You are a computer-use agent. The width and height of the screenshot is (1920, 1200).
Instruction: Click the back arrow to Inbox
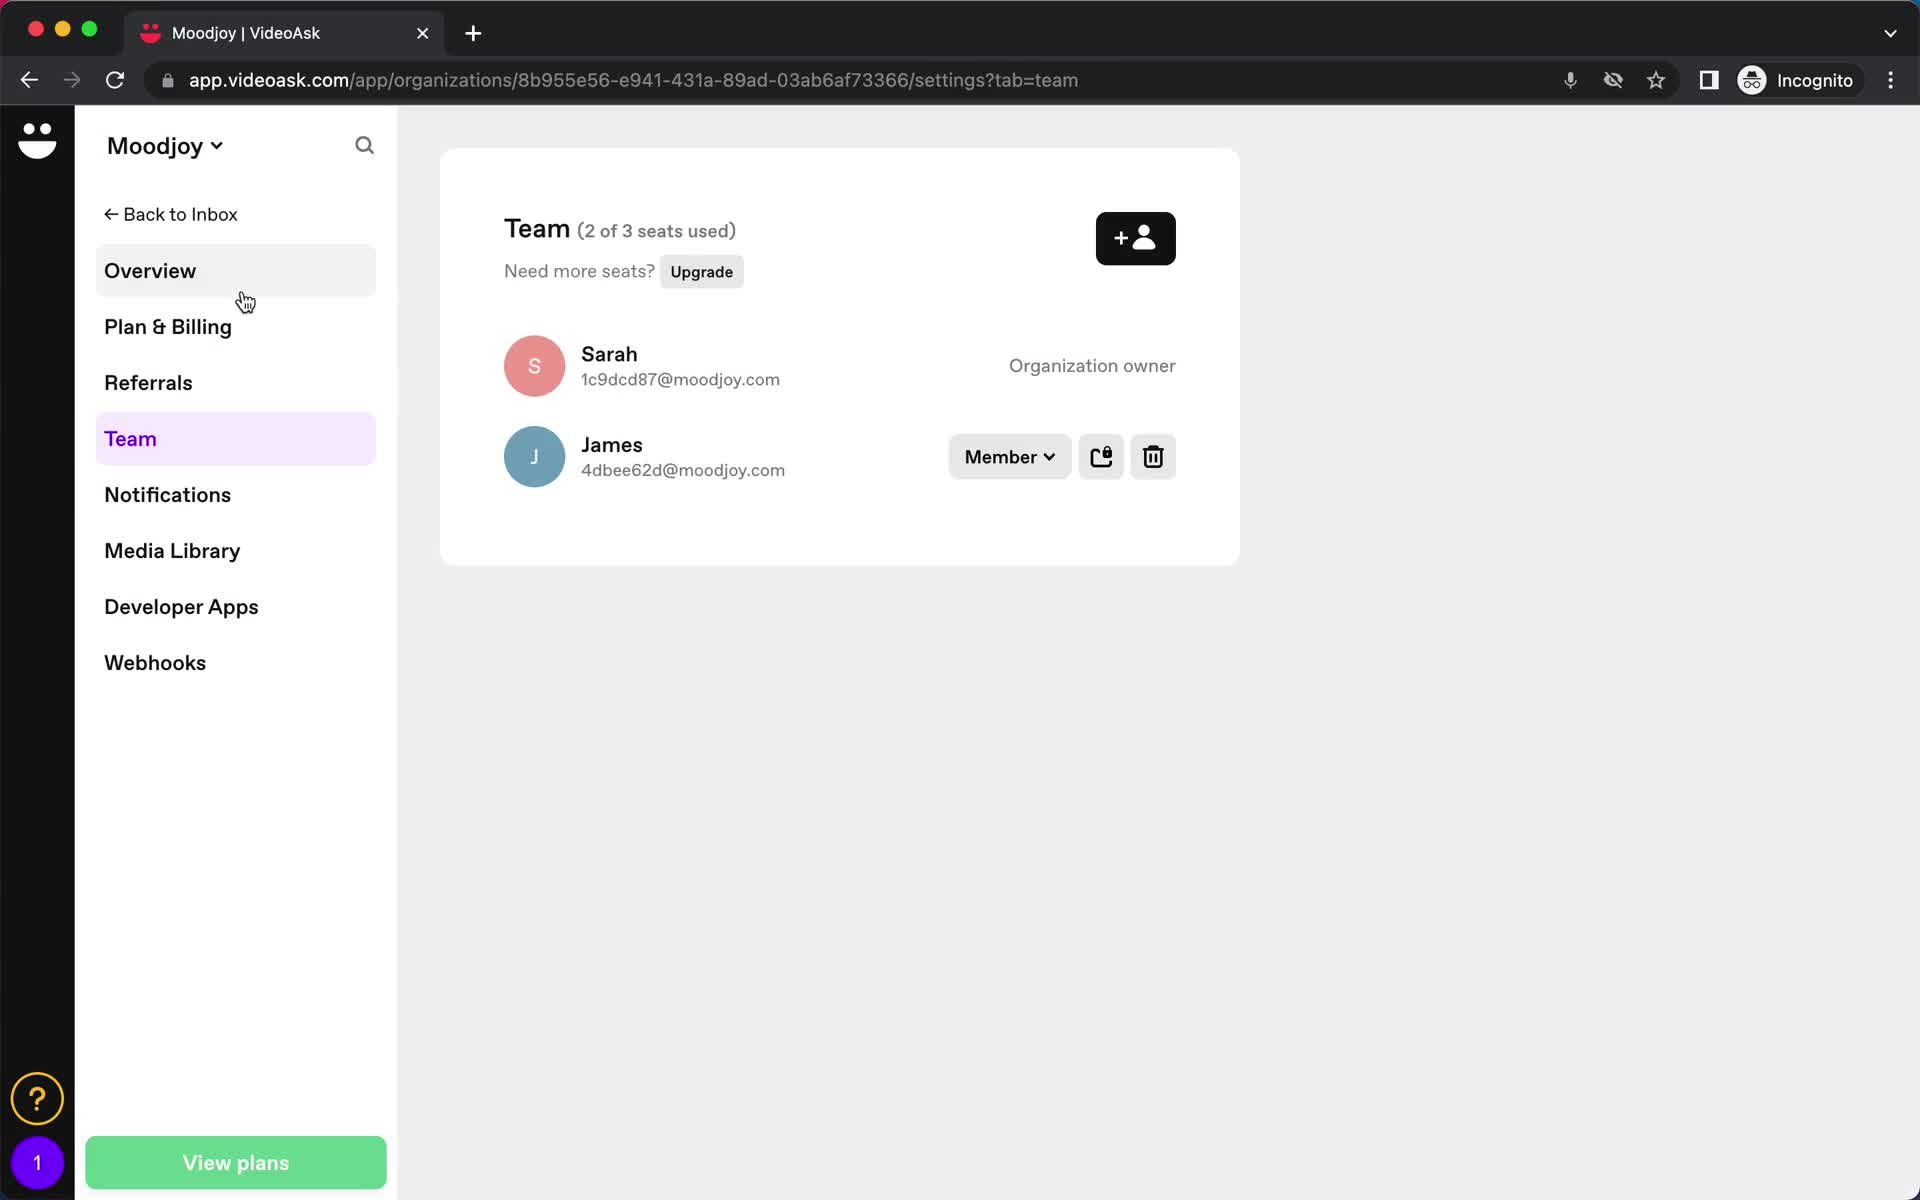111,214
